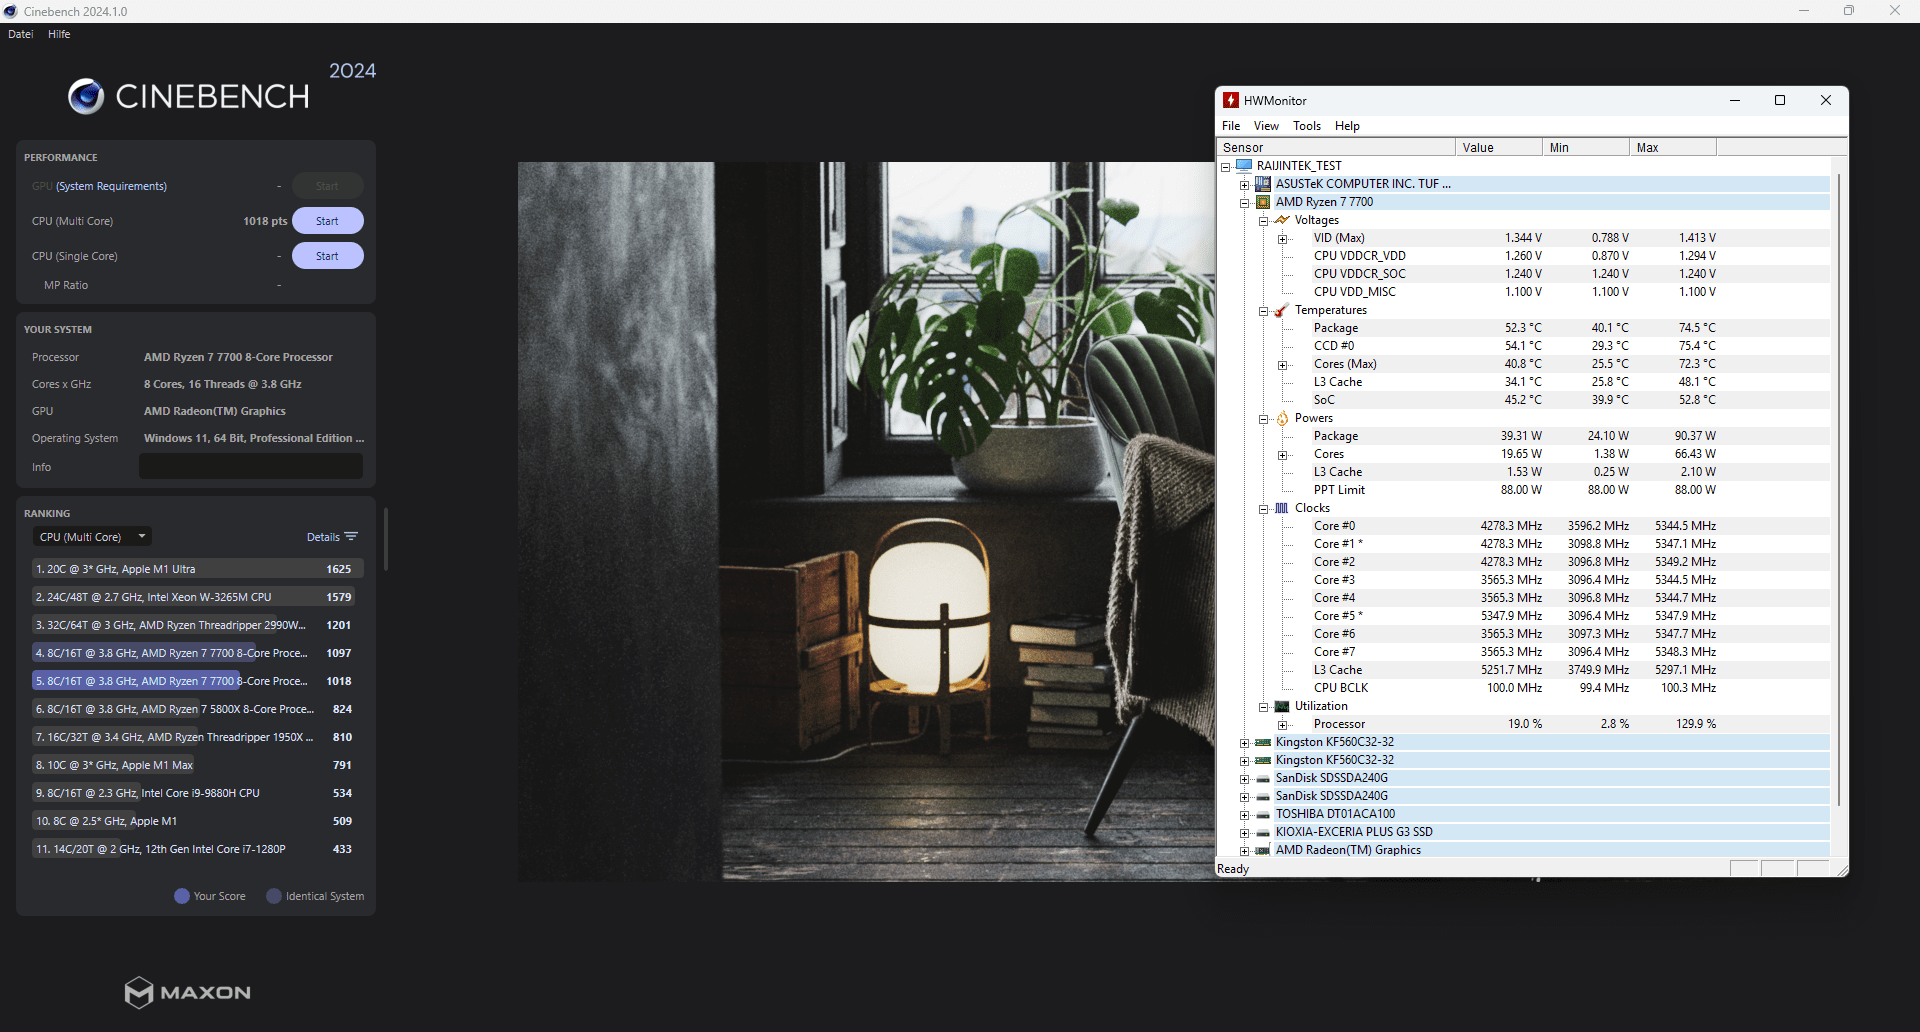Click the greyed-out GPU Start button
The width and height of the screenshot is (1920, 1032).
click(327, 186)
